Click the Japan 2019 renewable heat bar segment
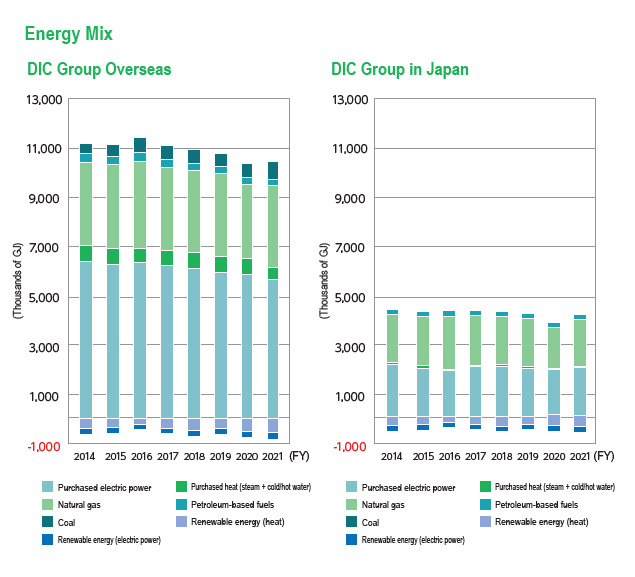The width and height of the screenshot is (635, 577). click(x=528, y=420)
